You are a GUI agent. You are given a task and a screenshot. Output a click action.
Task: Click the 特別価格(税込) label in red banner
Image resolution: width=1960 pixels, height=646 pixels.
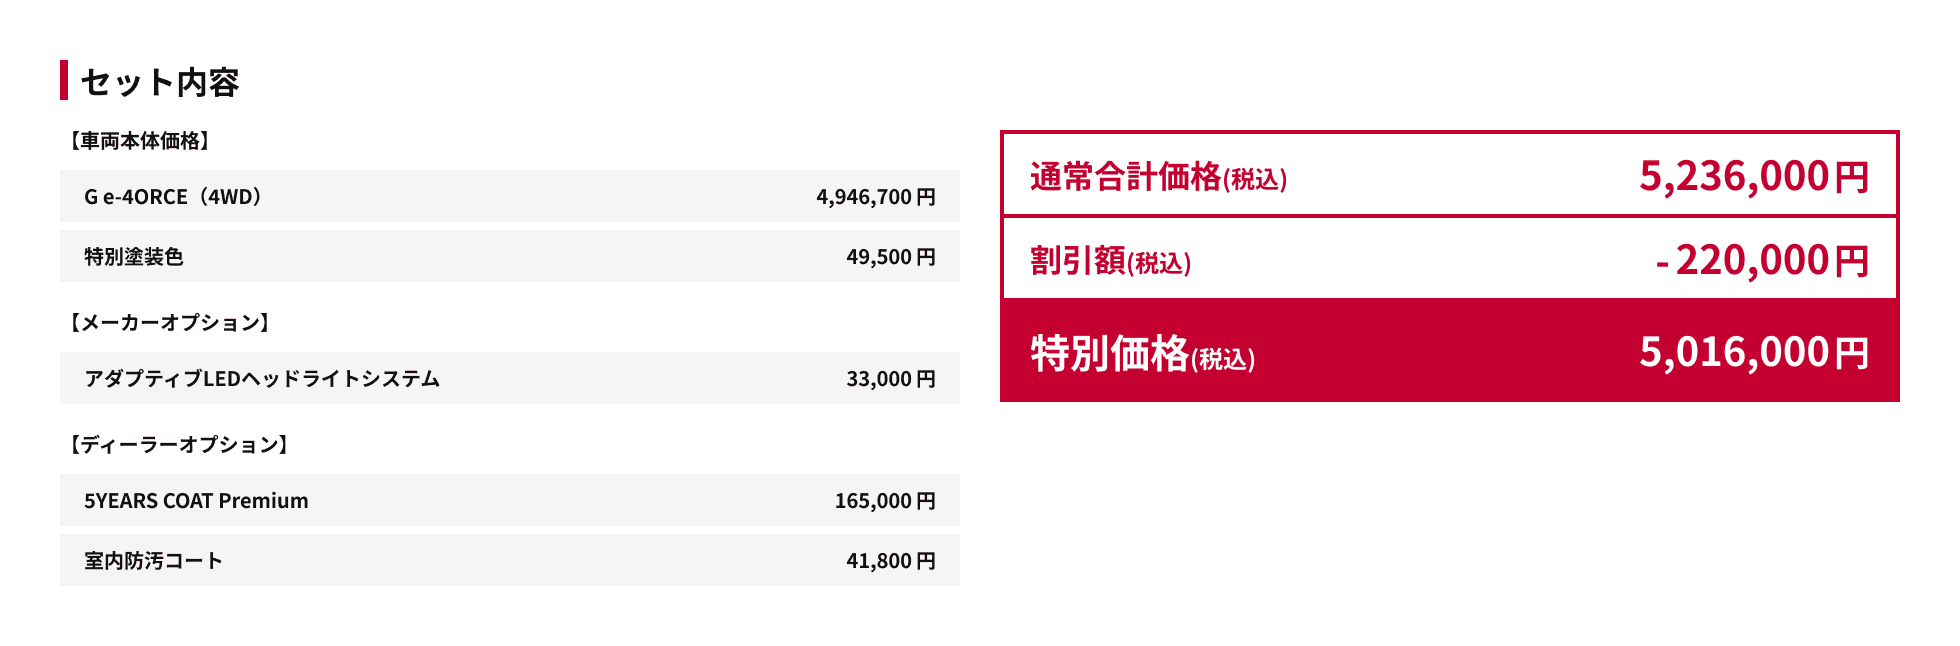click(1142, 354)
